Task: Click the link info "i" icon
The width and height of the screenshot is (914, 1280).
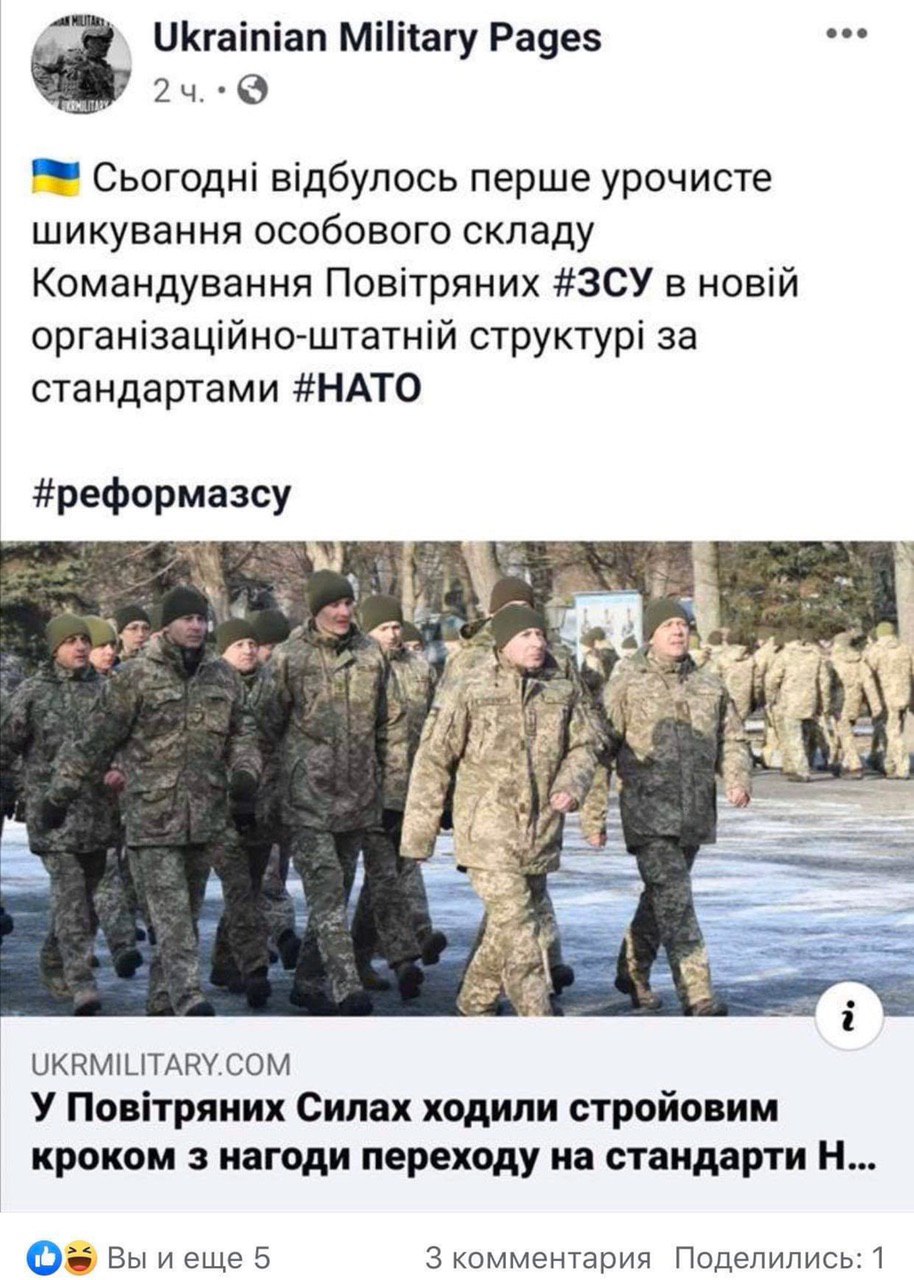Action: (x=849, y=1019)
